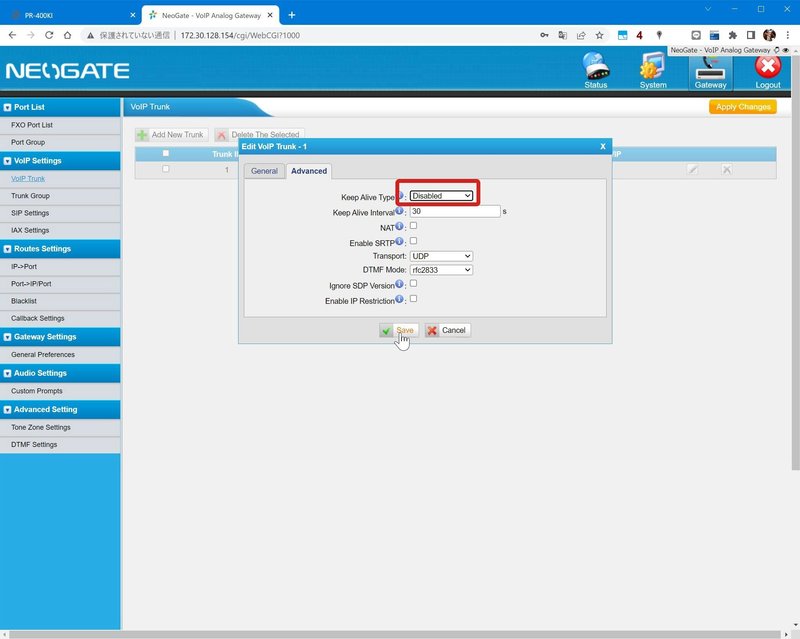Screen dimensions: 800x639
Task: Go to browser home page icon
Action: tap(67, 35)
